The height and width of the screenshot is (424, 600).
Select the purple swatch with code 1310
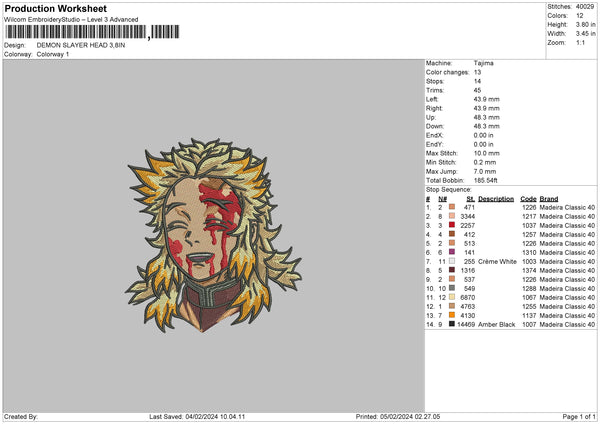point(452,252)
